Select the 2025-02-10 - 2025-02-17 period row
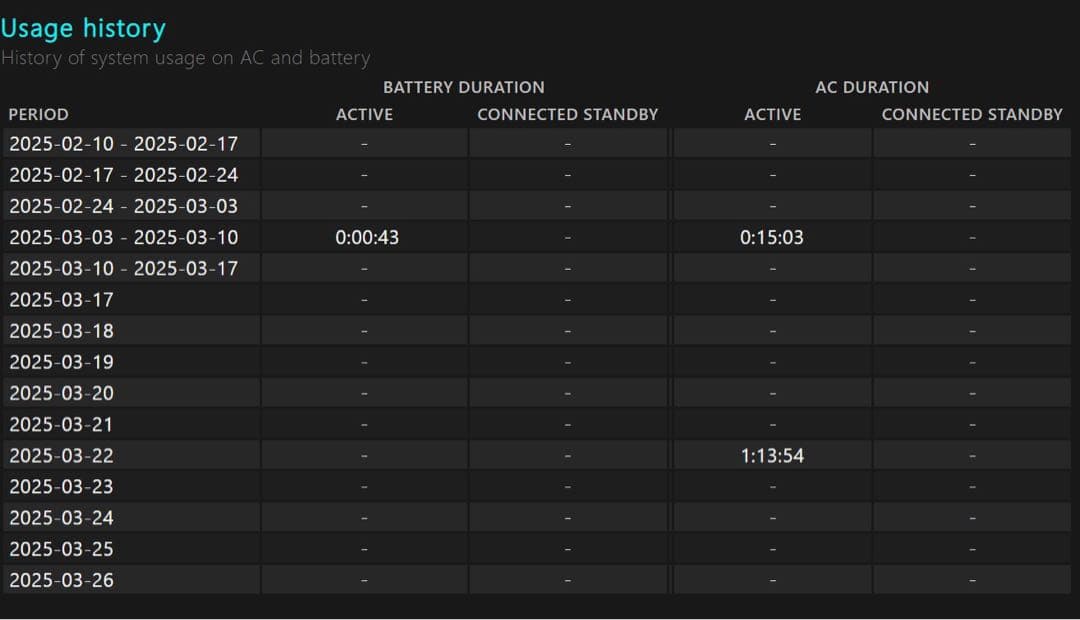 pyautogui.click(x=124, y=143)
